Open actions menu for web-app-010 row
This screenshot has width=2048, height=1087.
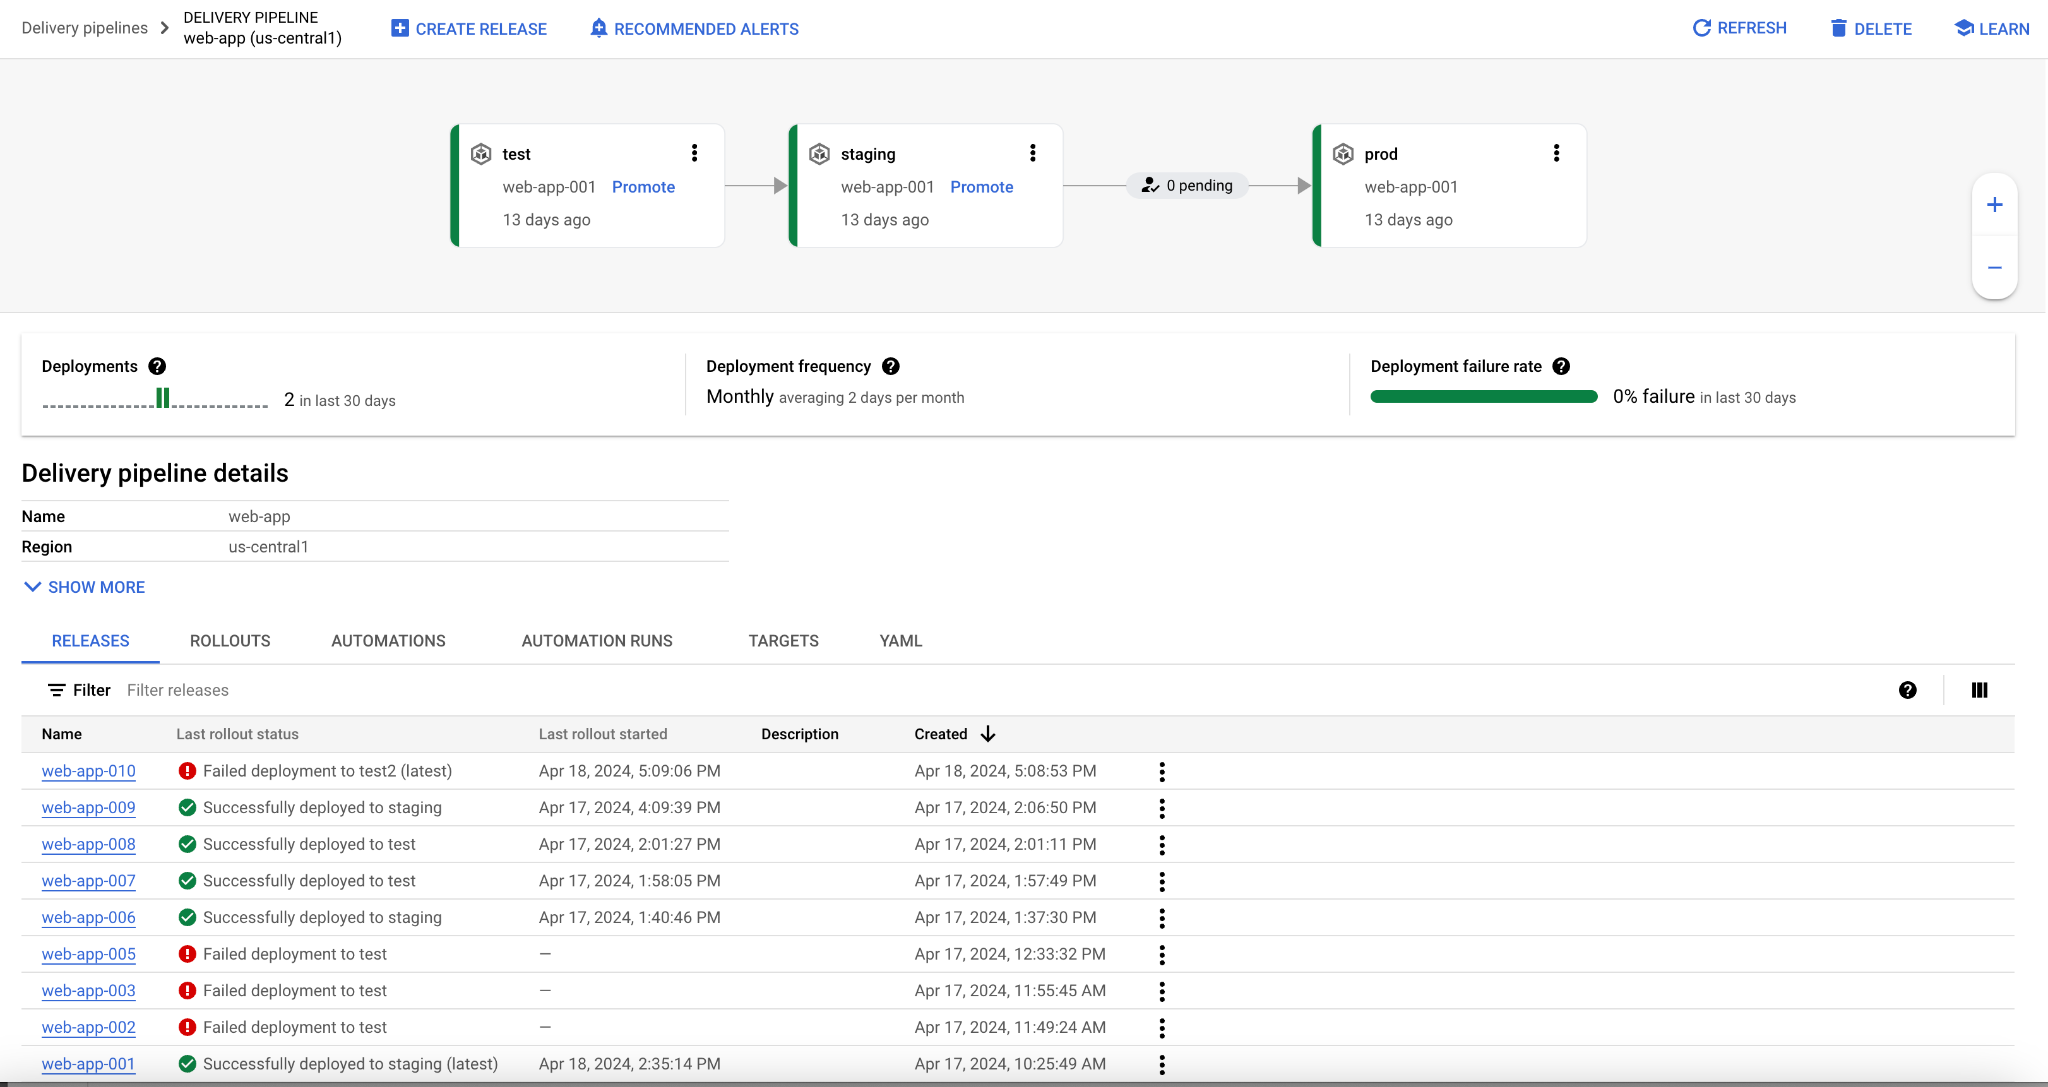click(x=1161, y=771)
